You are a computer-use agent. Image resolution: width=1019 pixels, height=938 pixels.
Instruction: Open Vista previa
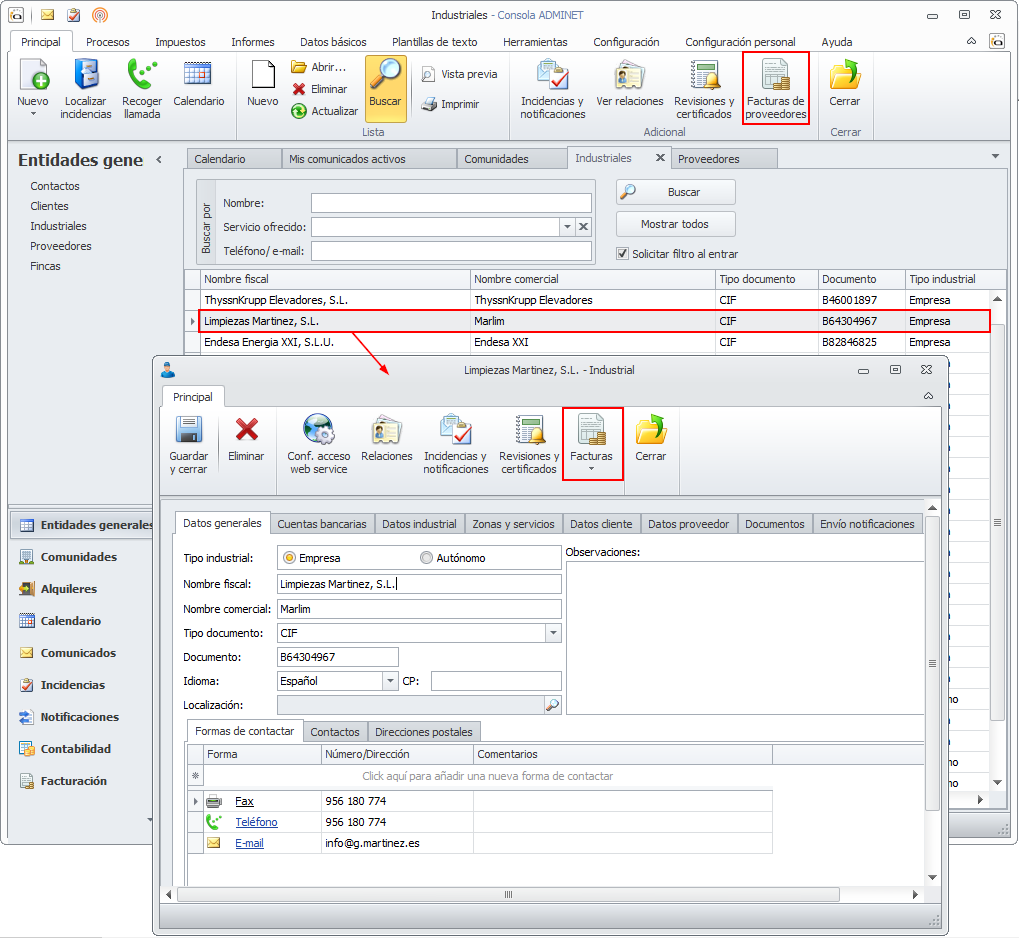point(459,74)
